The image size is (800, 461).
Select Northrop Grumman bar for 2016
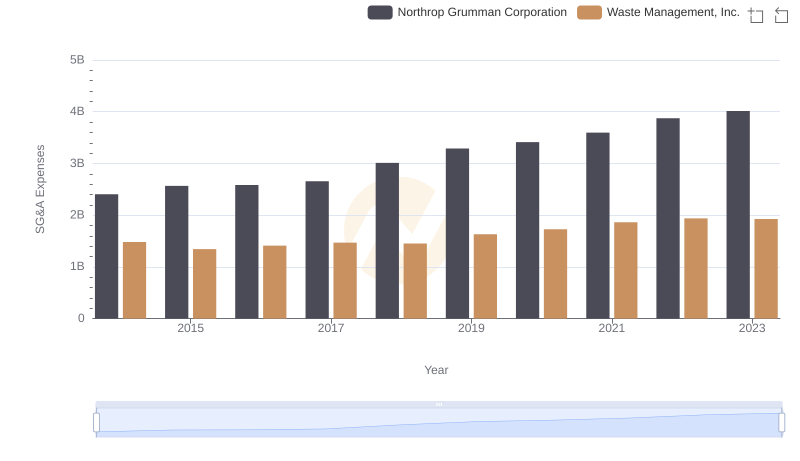click(247, 252)
